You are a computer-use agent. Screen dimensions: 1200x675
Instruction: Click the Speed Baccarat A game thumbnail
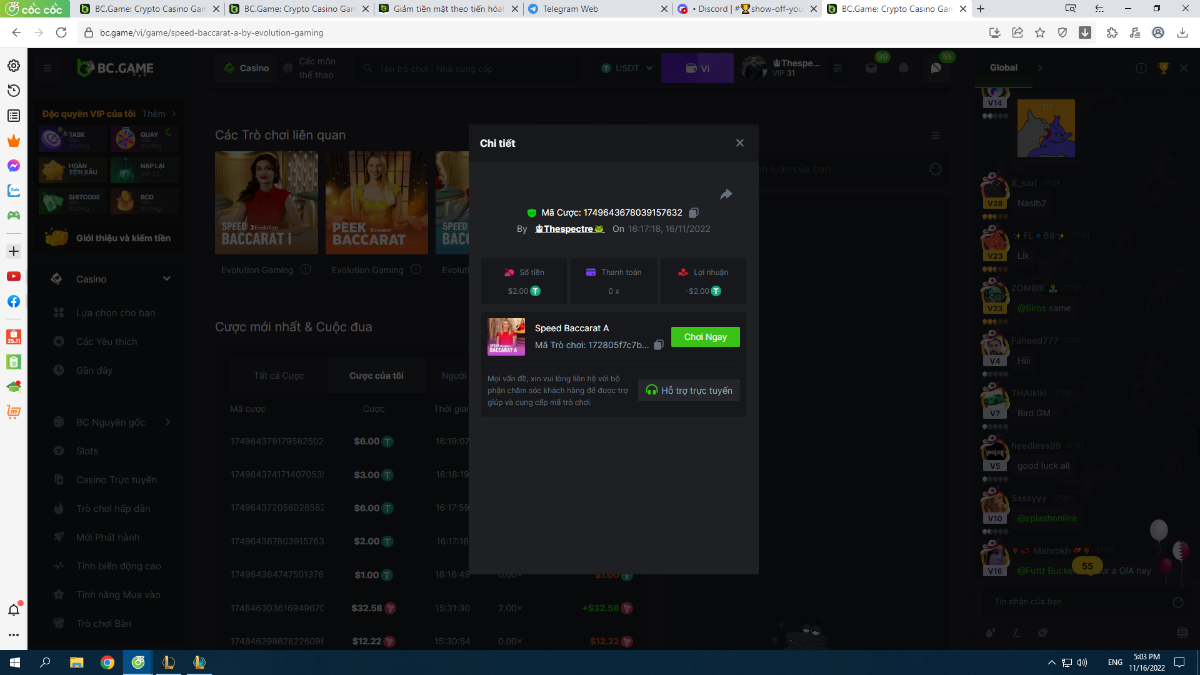tap(506, 337)
